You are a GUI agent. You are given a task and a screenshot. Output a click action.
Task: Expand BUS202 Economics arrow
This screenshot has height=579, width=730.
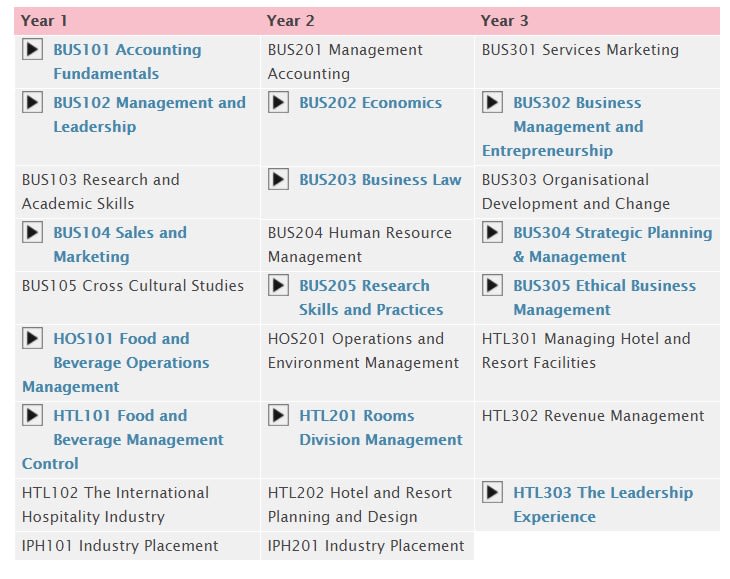(x=278, y=102)
